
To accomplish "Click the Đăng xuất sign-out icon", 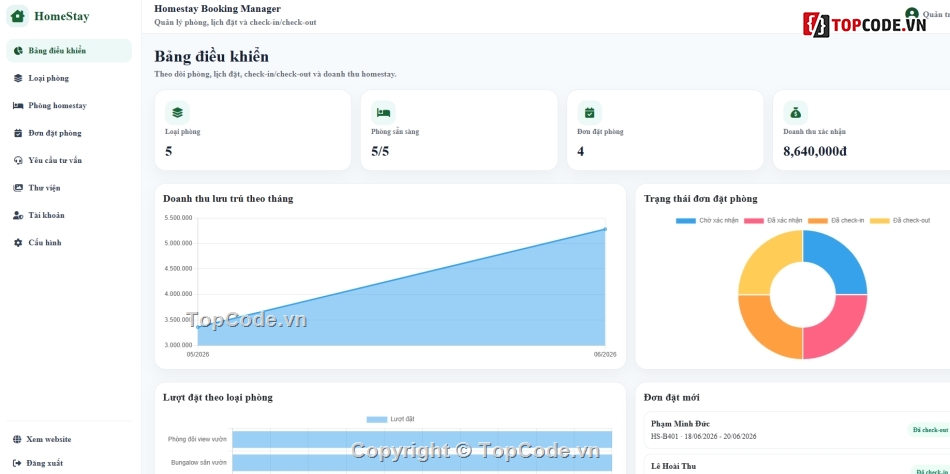I will (x=17, y=463).
